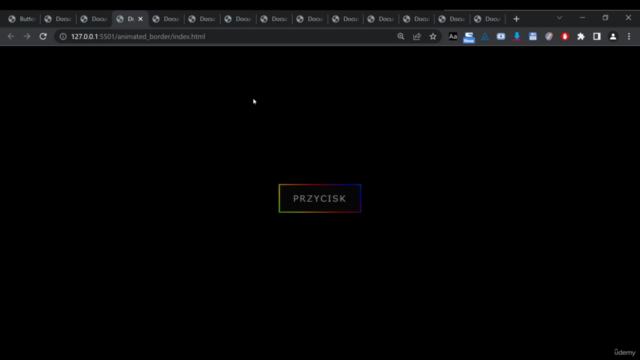Open the floppy disk save extension

click(x=533, y=36)
